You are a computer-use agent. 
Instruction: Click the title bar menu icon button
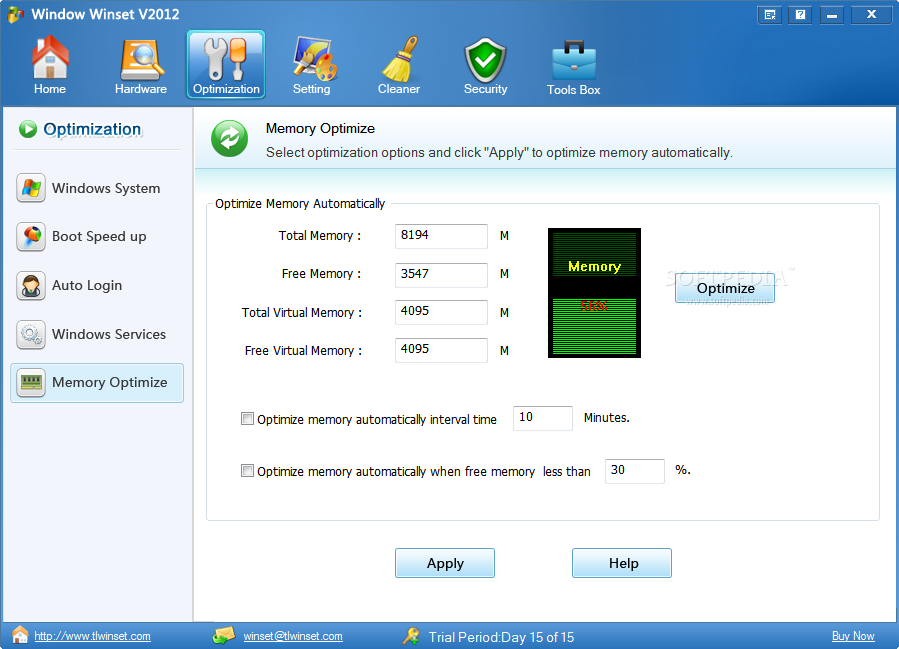coord(770,15)
